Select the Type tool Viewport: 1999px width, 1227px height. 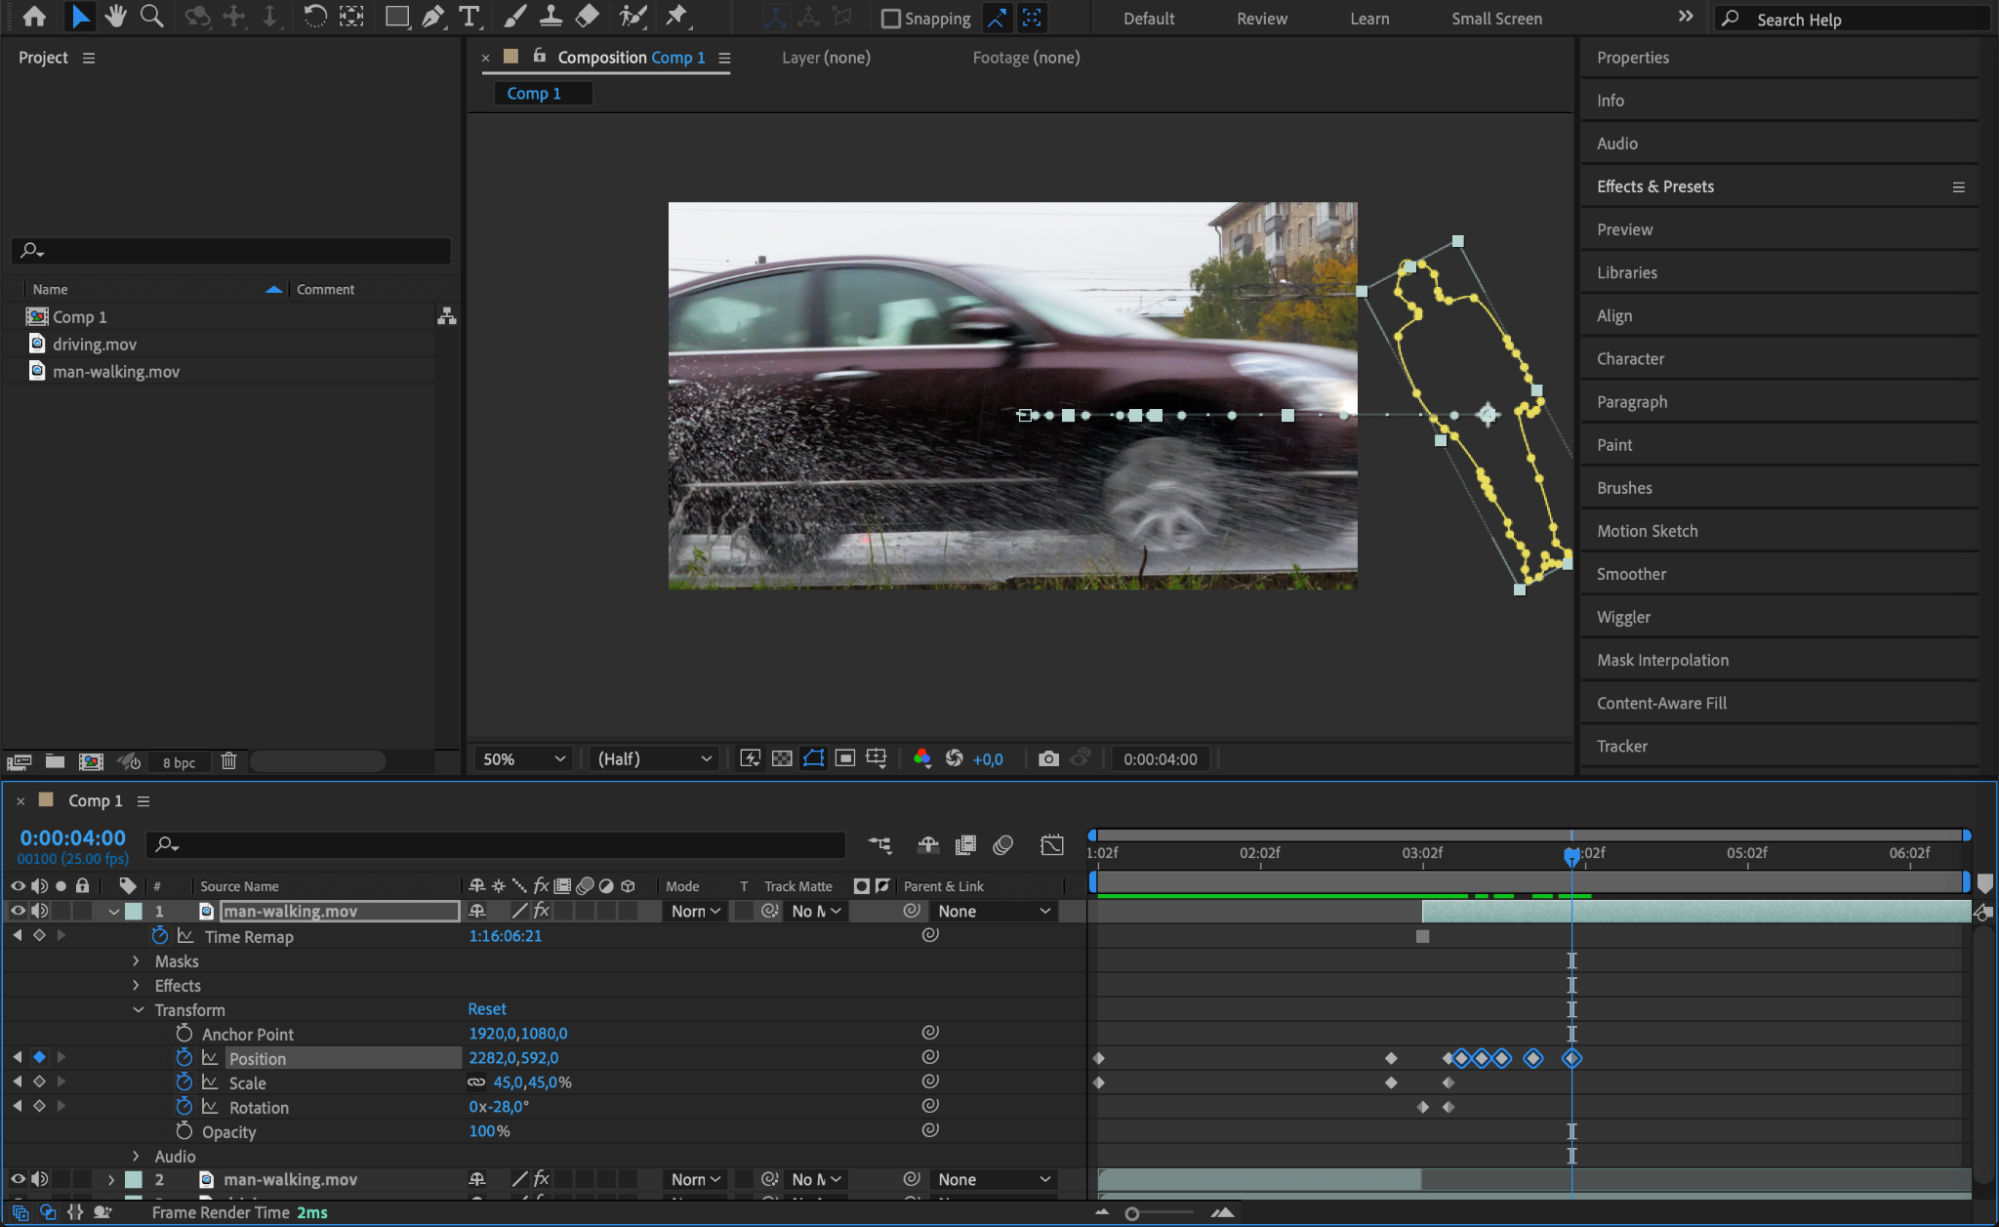pyautogui.click(x=468, y=16)
